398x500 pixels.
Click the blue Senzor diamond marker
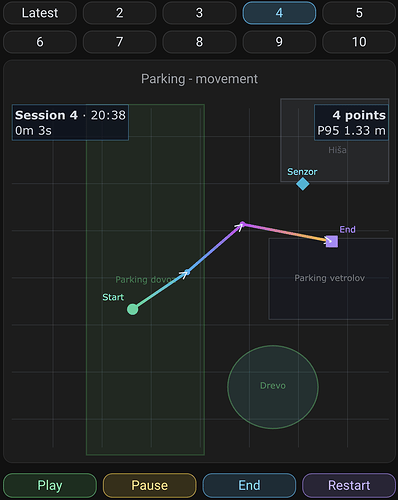pyautogui.click(x=303, y=184)
